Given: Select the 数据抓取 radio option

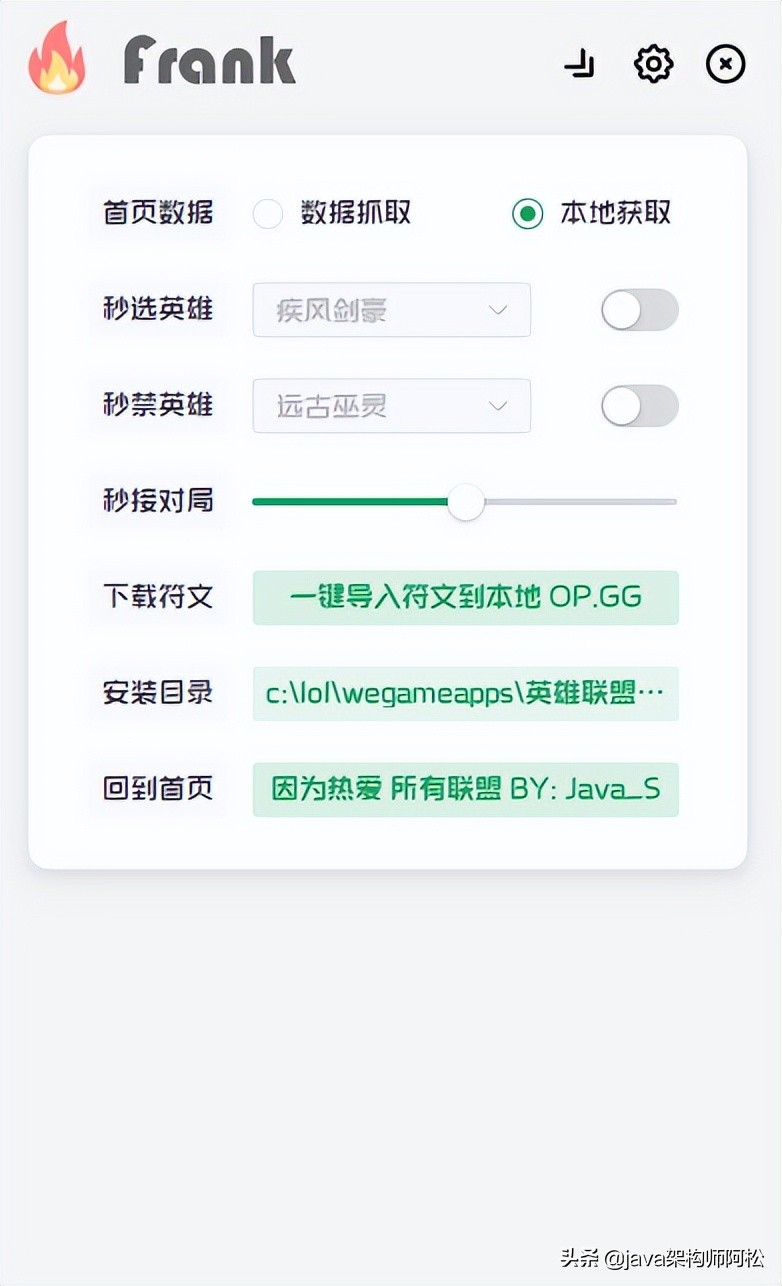Looking at the screenshot, I should (x=267, y=213).
